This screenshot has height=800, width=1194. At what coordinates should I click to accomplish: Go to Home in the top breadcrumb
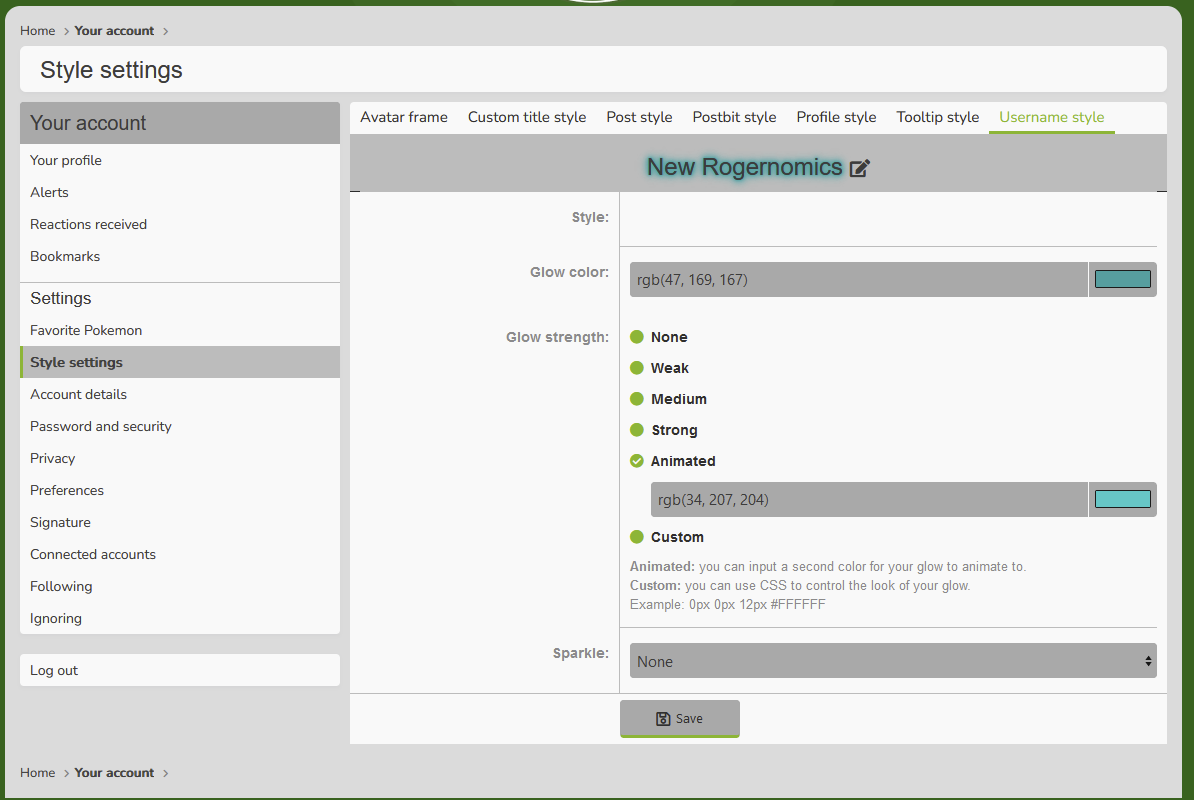tap(38, 31)
